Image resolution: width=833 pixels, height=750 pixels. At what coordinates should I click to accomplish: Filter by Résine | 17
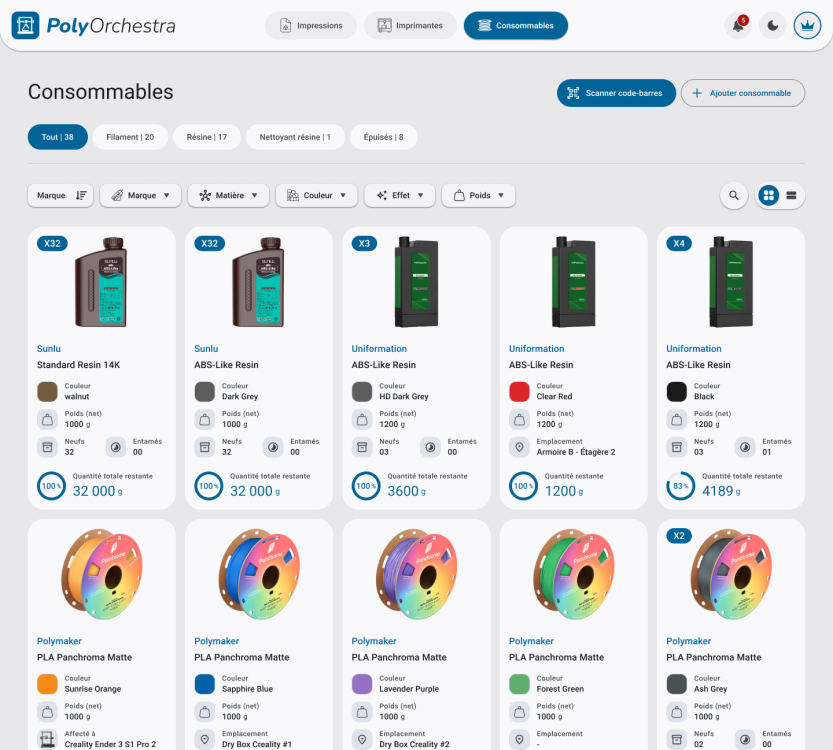[x=207, y=137]
